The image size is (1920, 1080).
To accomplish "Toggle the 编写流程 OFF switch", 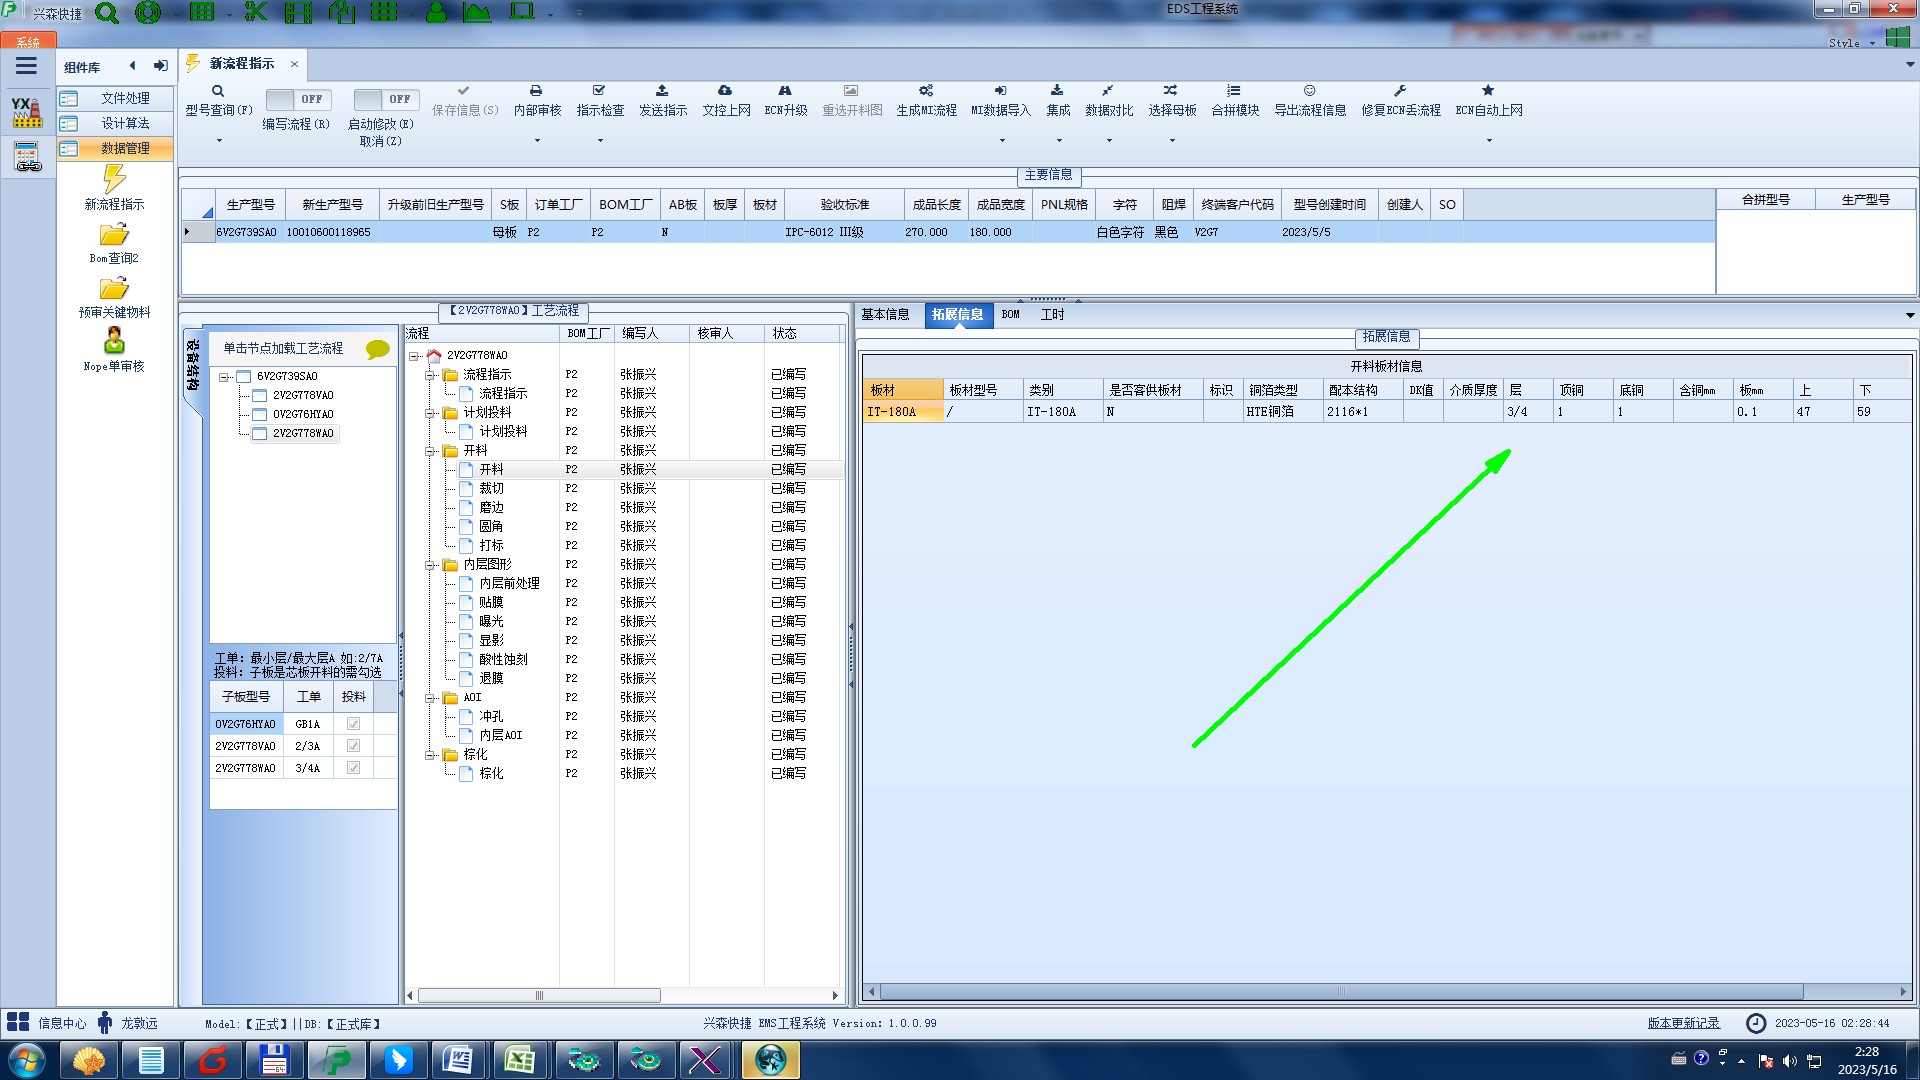I will tap(296, 99).
